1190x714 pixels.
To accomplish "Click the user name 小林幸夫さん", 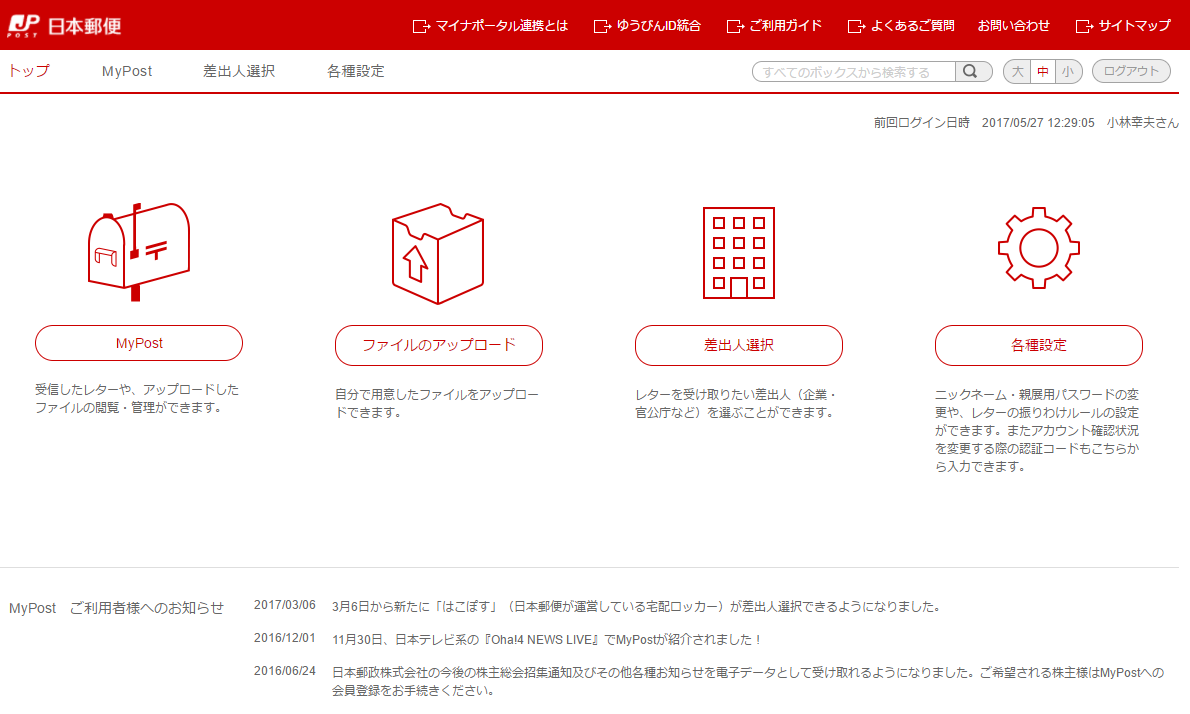I will point(1142,122).
